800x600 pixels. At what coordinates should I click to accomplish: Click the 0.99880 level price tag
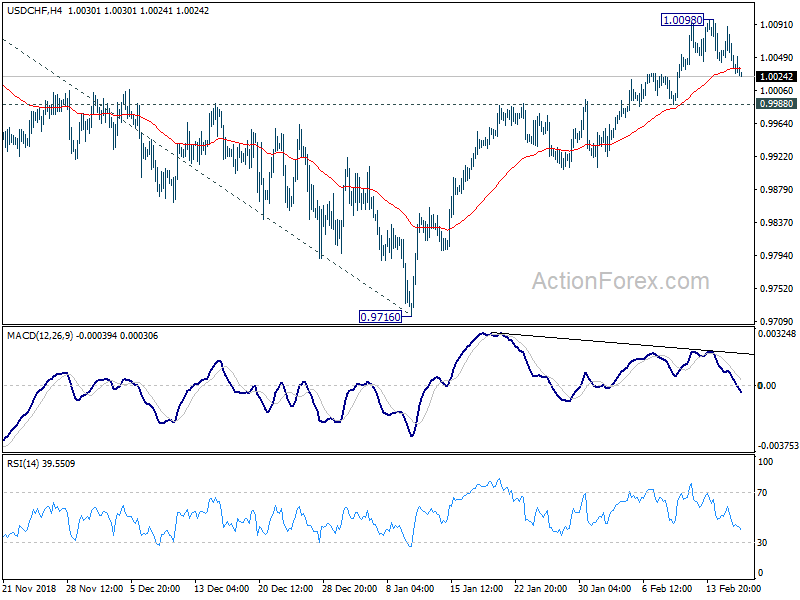776,104
